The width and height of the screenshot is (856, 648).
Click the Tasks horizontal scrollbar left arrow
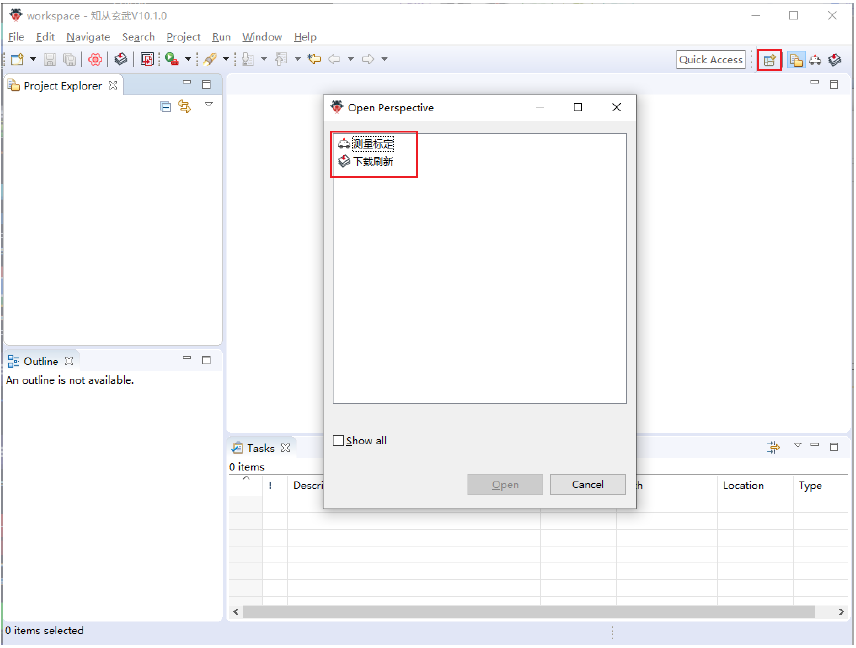tap(236, 612)
